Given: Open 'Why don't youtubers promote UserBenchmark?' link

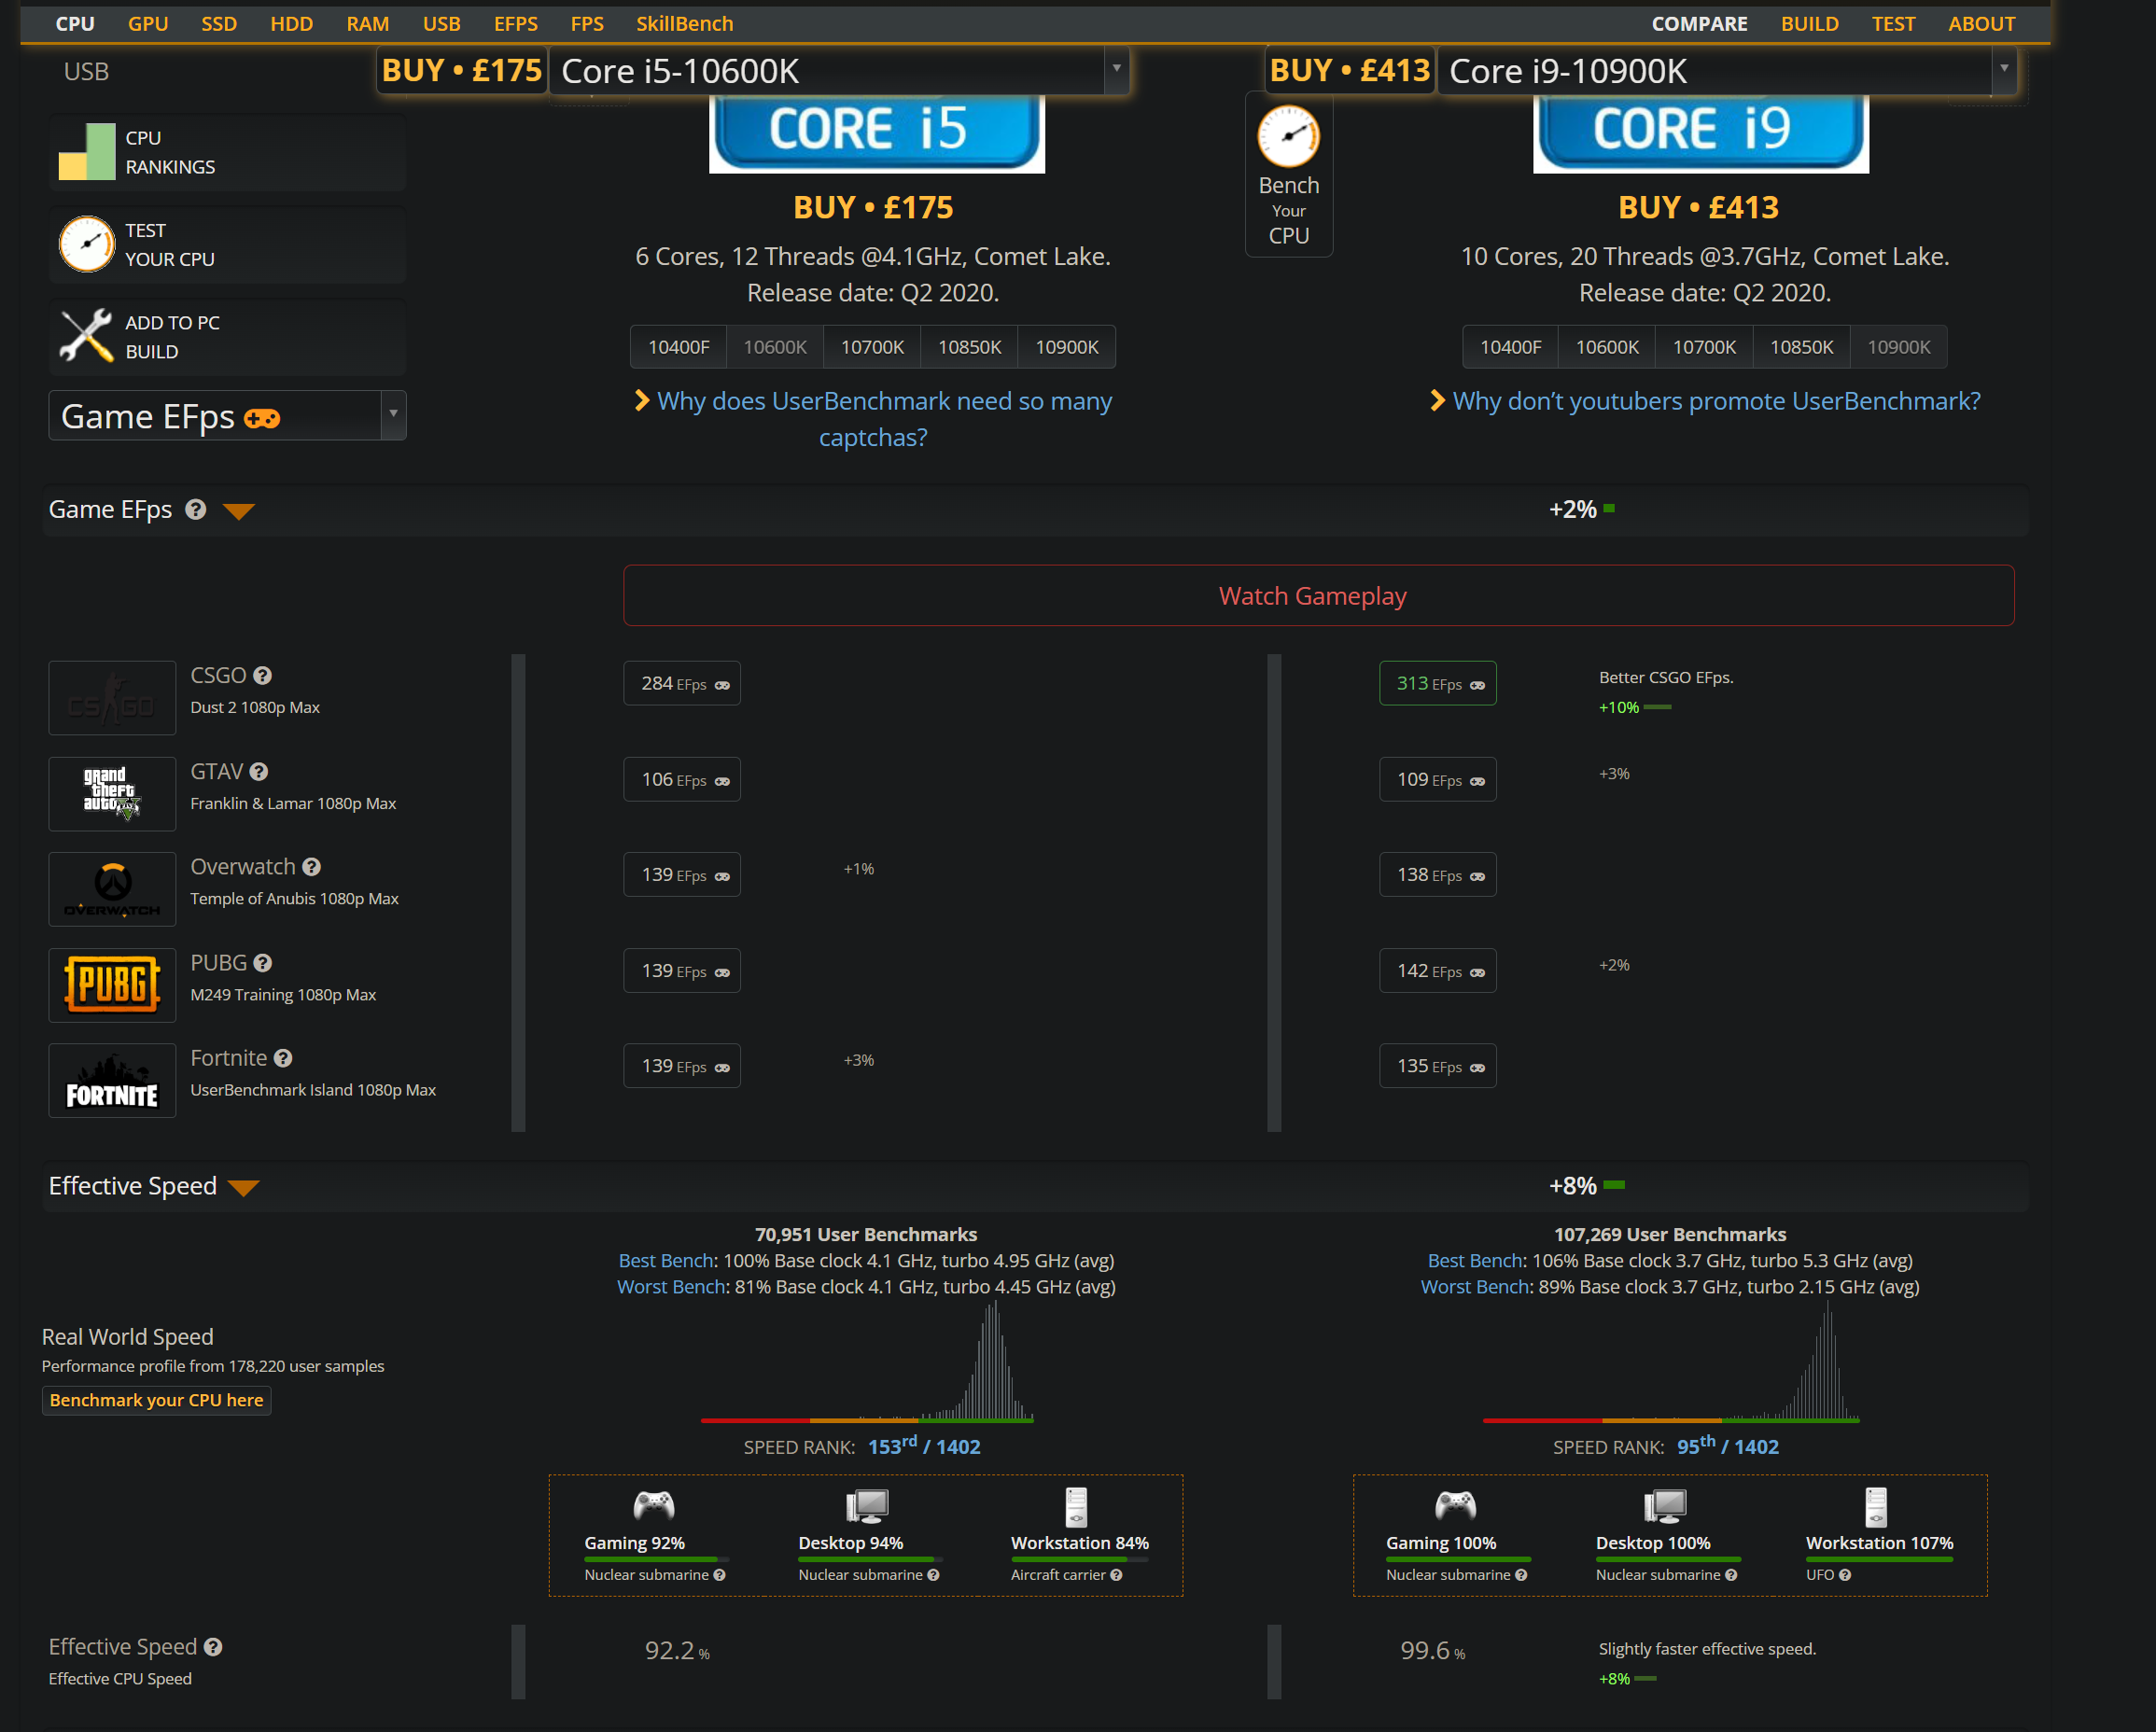Looking at the screenshot, I should [x=1715, y=401].
